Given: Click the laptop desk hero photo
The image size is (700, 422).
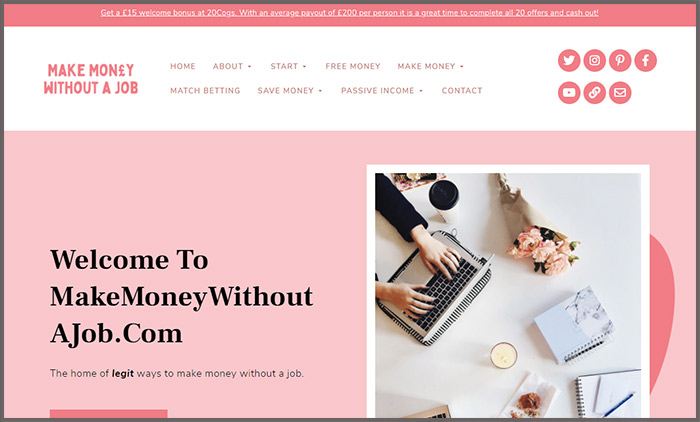Looking at the screenshot, I should pyautogui.click(x=508, y=295).
